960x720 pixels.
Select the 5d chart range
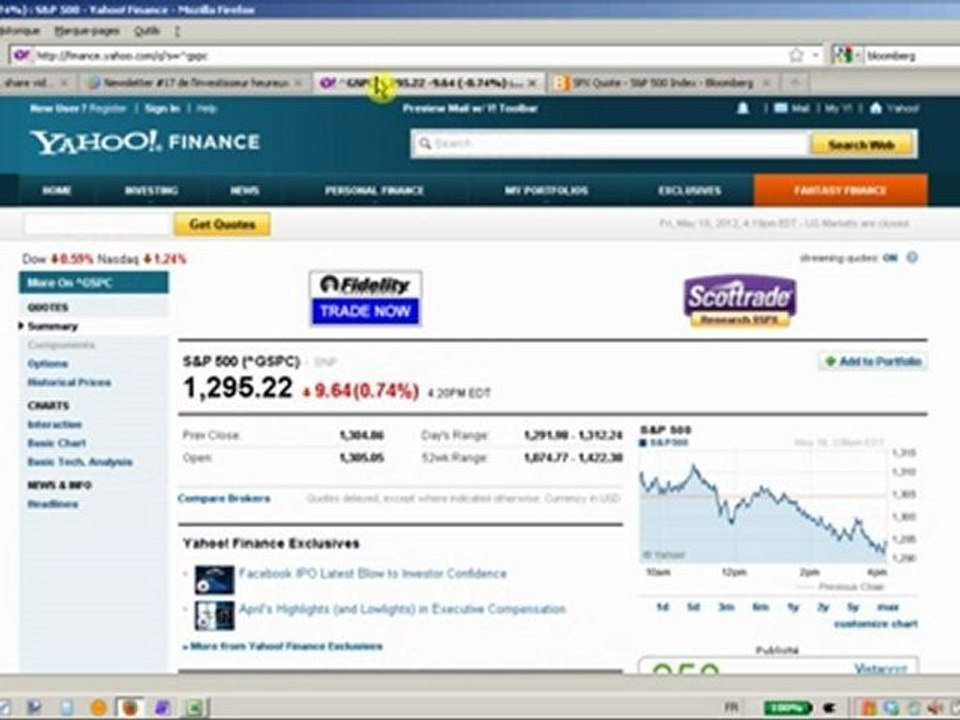tap(693, 607)
